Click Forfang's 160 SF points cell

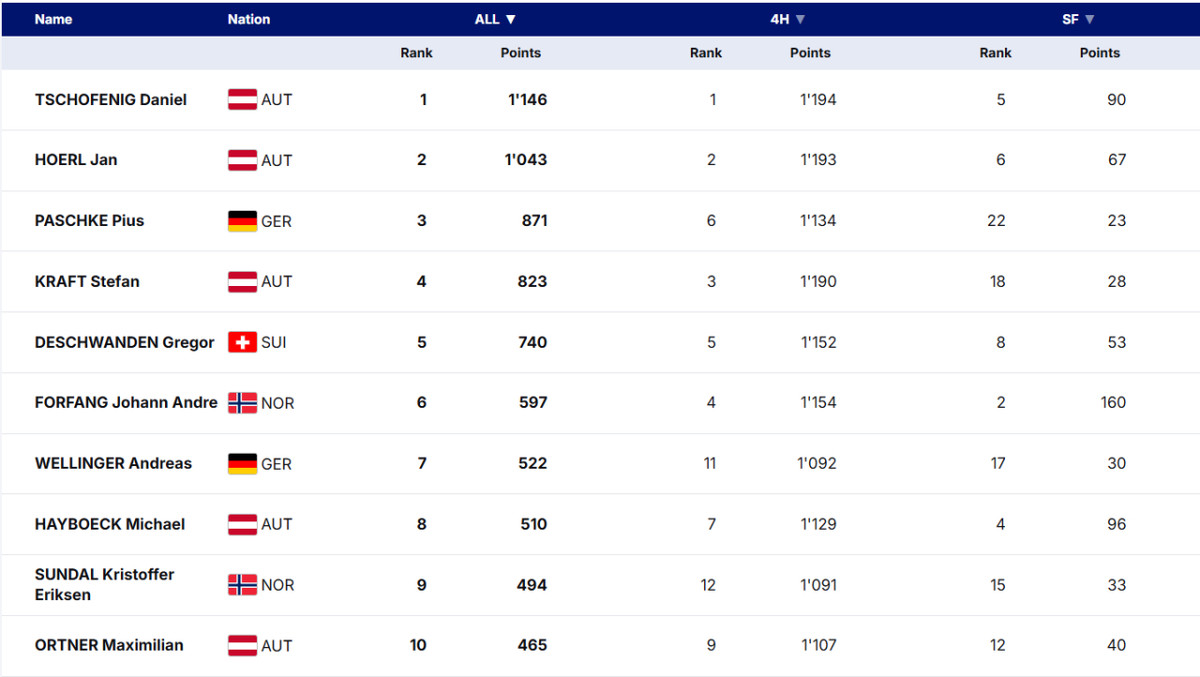click(x=1113, y=403)
